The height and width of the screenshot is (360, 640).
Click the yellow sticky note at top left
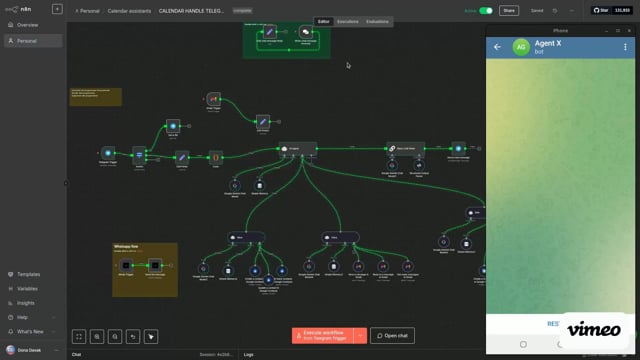pos(96,97)
